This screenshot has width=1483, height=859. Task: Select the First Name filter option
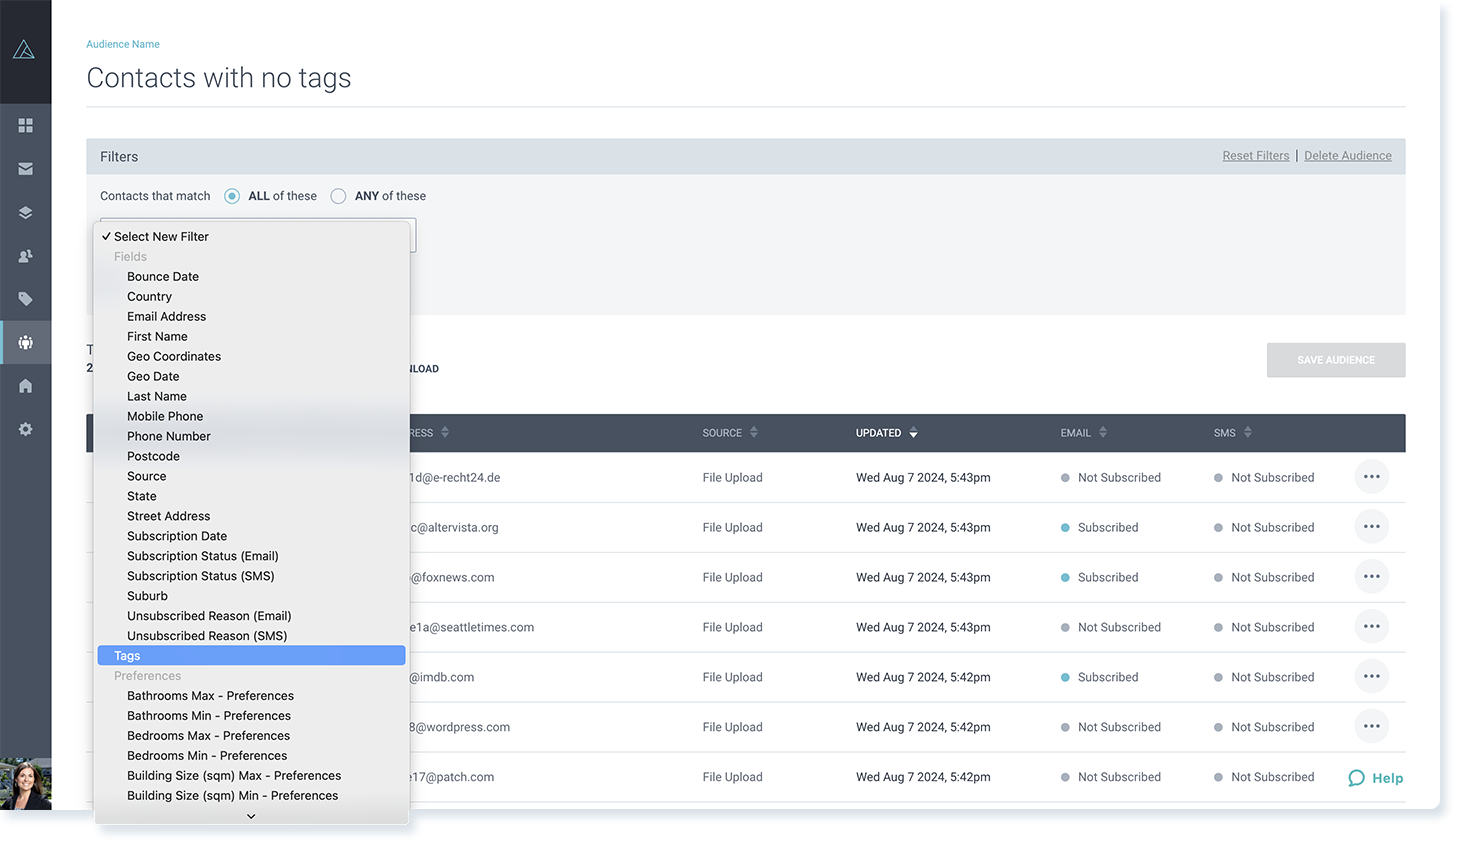(157, 336)
